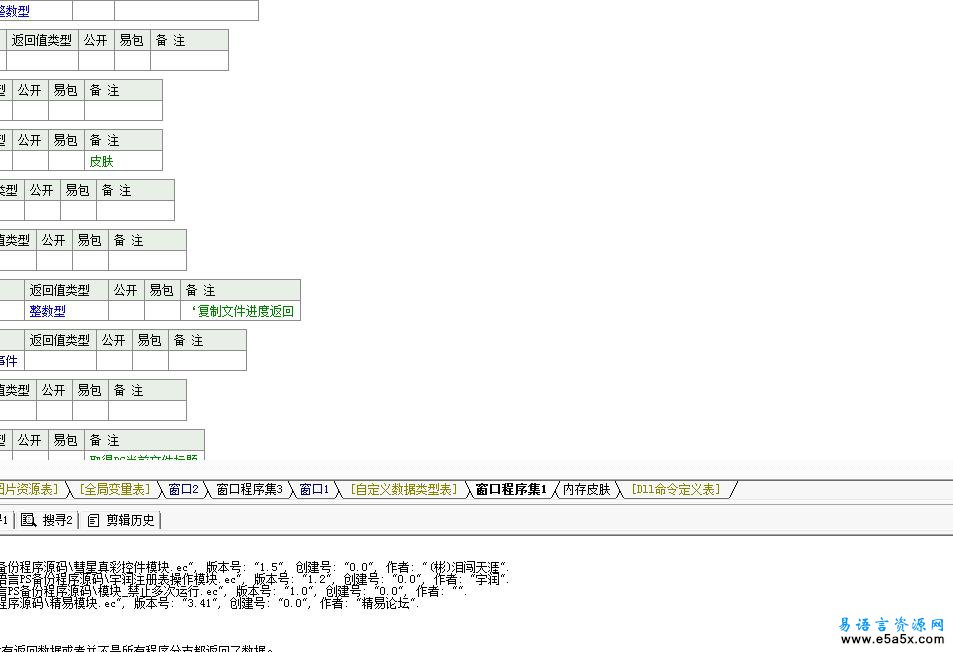
Task: Click the 皮肤 remark cell
Action: click(102, 161)
